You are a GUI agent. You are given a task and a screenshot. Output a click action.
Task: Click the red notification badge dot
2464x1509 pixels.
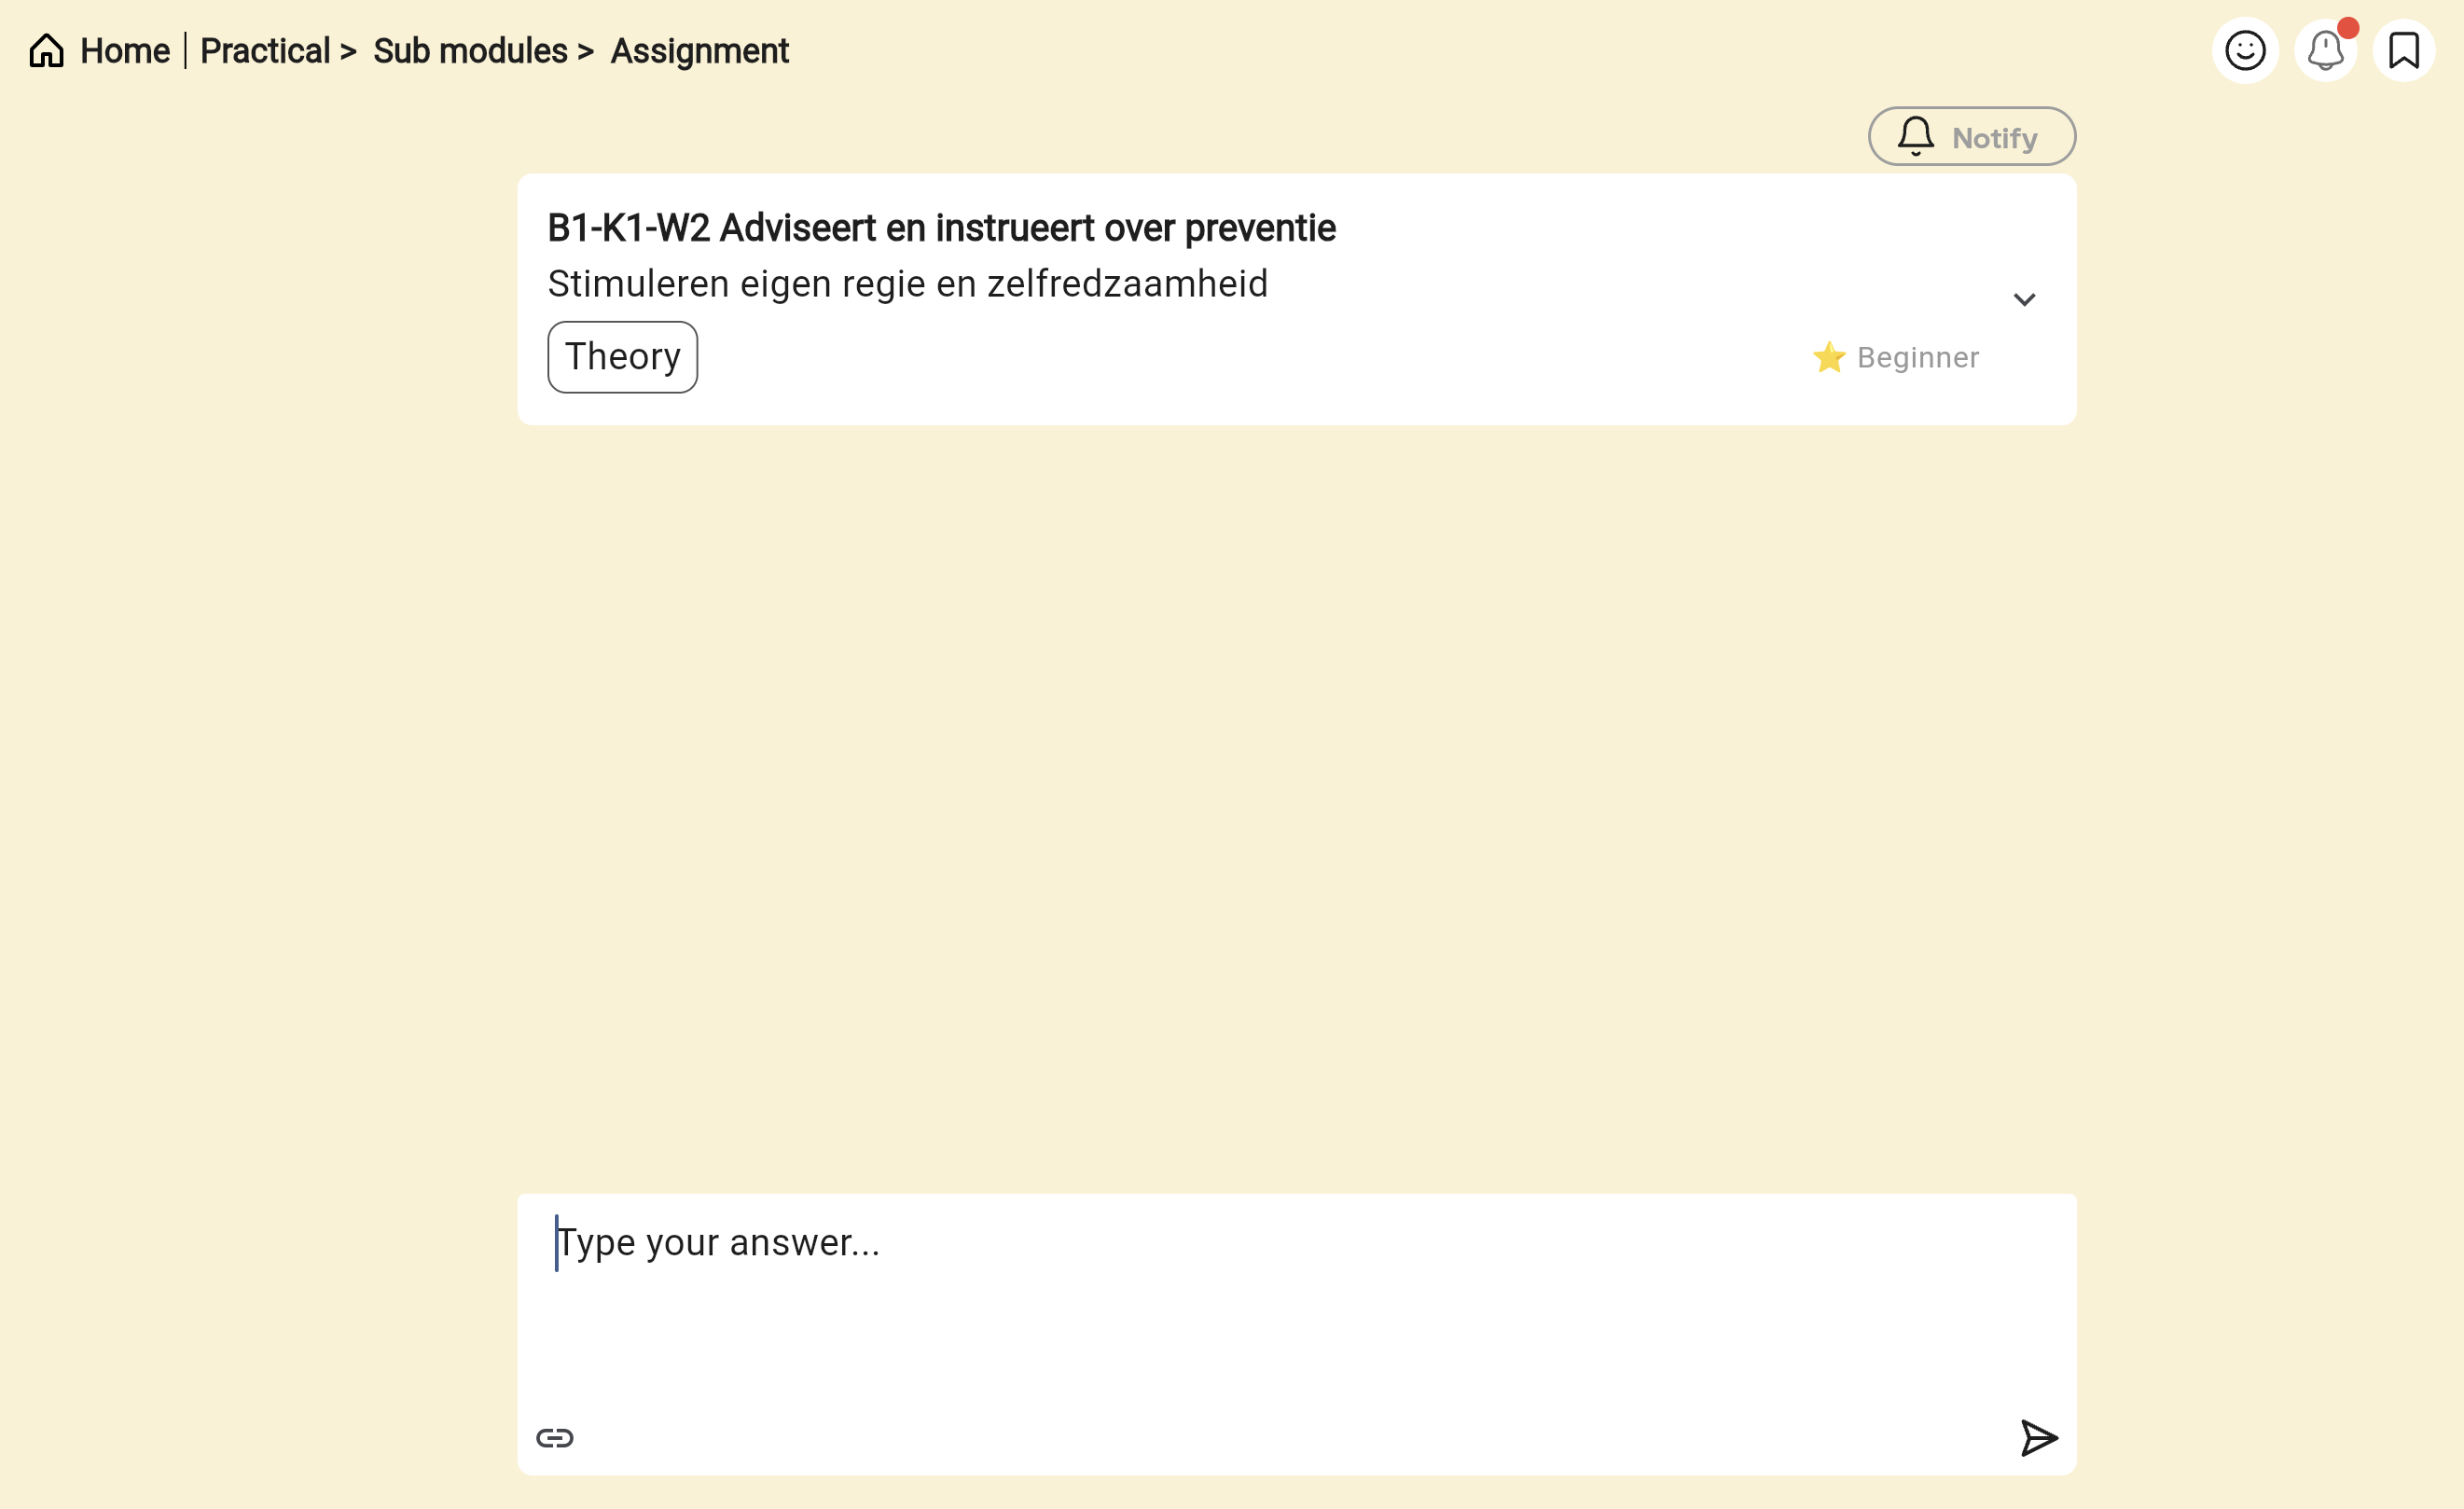[2347, 28]
